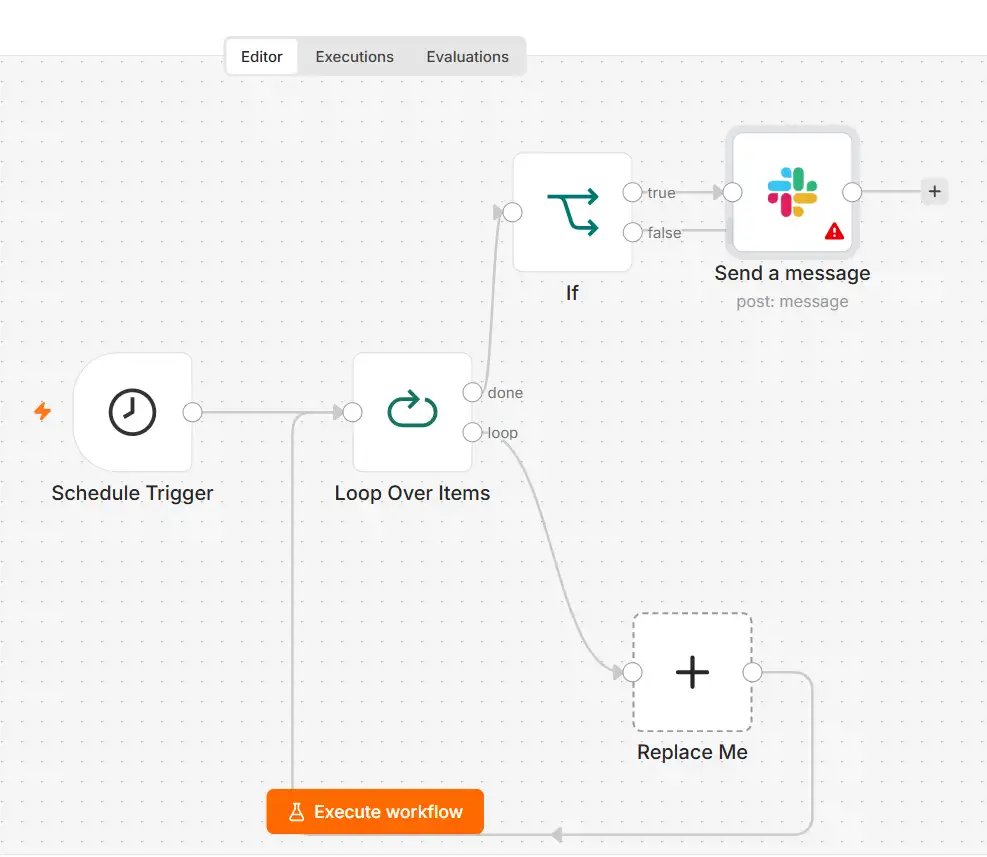Click the false branch label
The width and height of the screenshot is (987, 857).
click(x=664, y=233)
